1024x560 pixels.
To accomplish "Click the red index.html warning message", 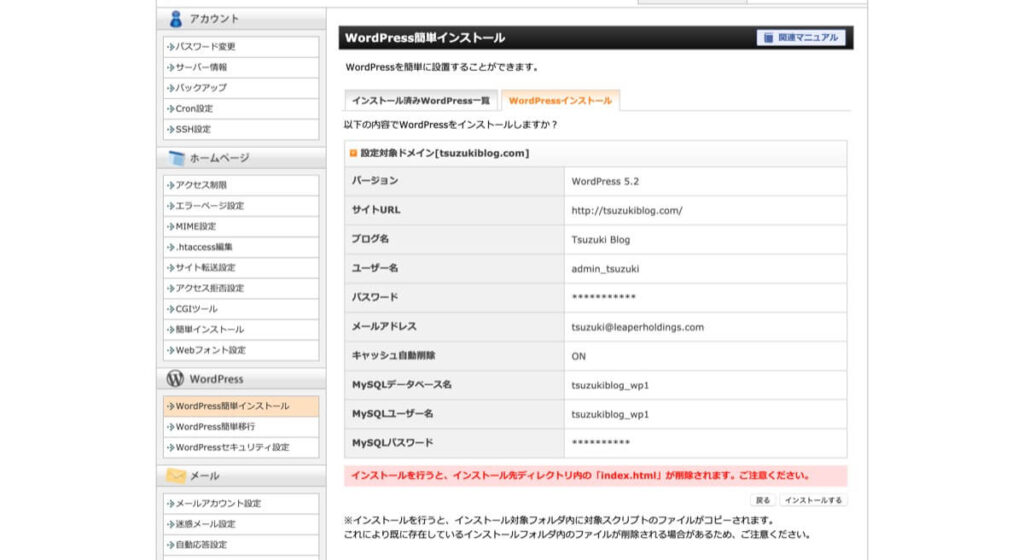I will pos(596,476).
